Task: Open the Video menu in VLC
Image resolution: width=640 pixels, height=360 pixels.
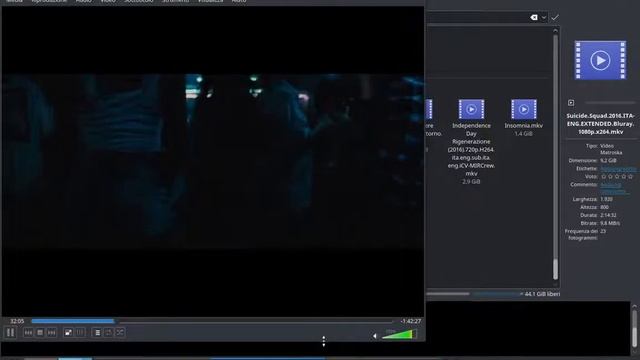Action: coord(108,1)
